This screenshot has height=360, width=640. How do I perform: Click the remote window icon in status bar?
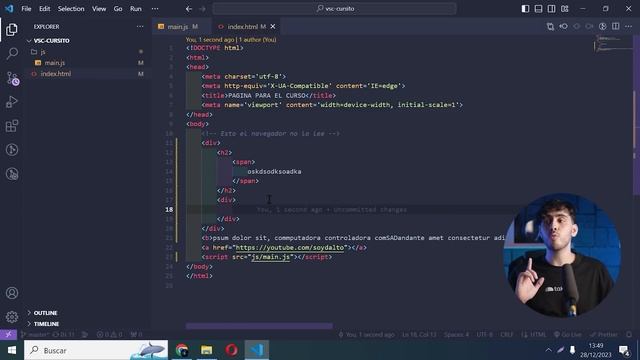click(x=8, y=334)
